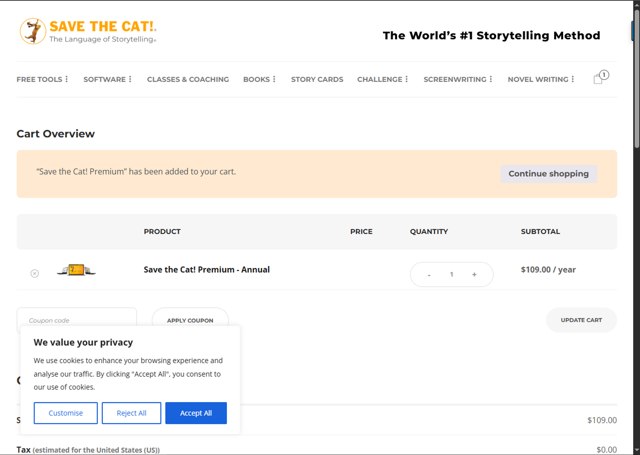Click the PRICE column header
Viewport: 640px width, 455px height.
coord(361,231)
